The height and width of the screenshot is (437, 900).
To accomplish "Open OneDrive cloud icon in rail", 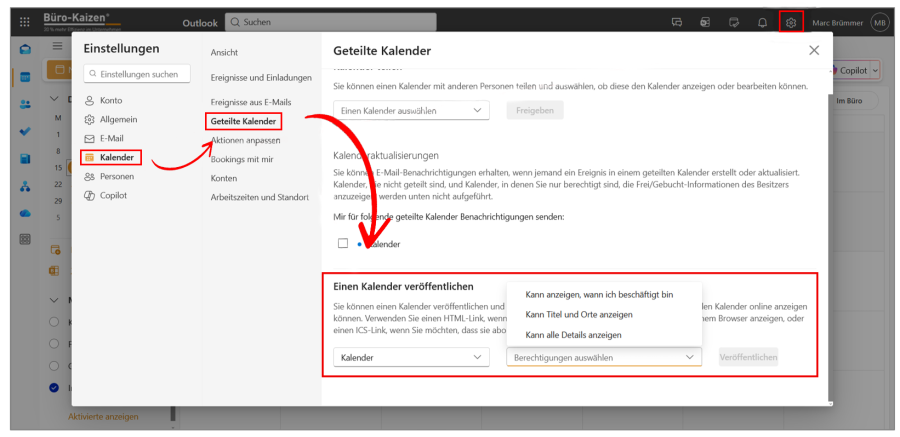I will [x=25, y=213].
